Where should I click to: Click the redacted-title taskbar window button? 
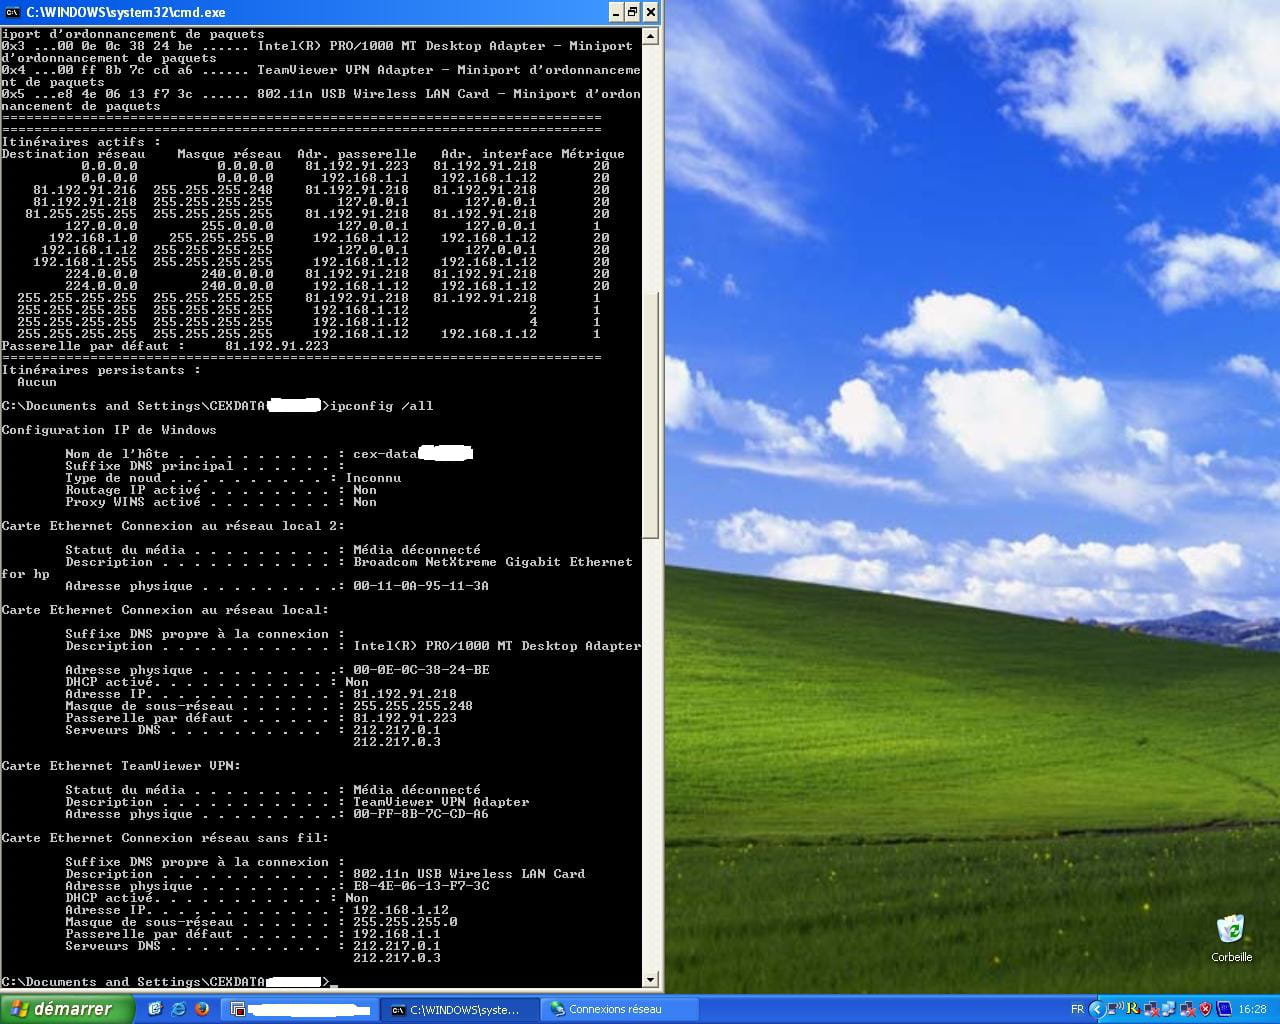coord(299,1009)
